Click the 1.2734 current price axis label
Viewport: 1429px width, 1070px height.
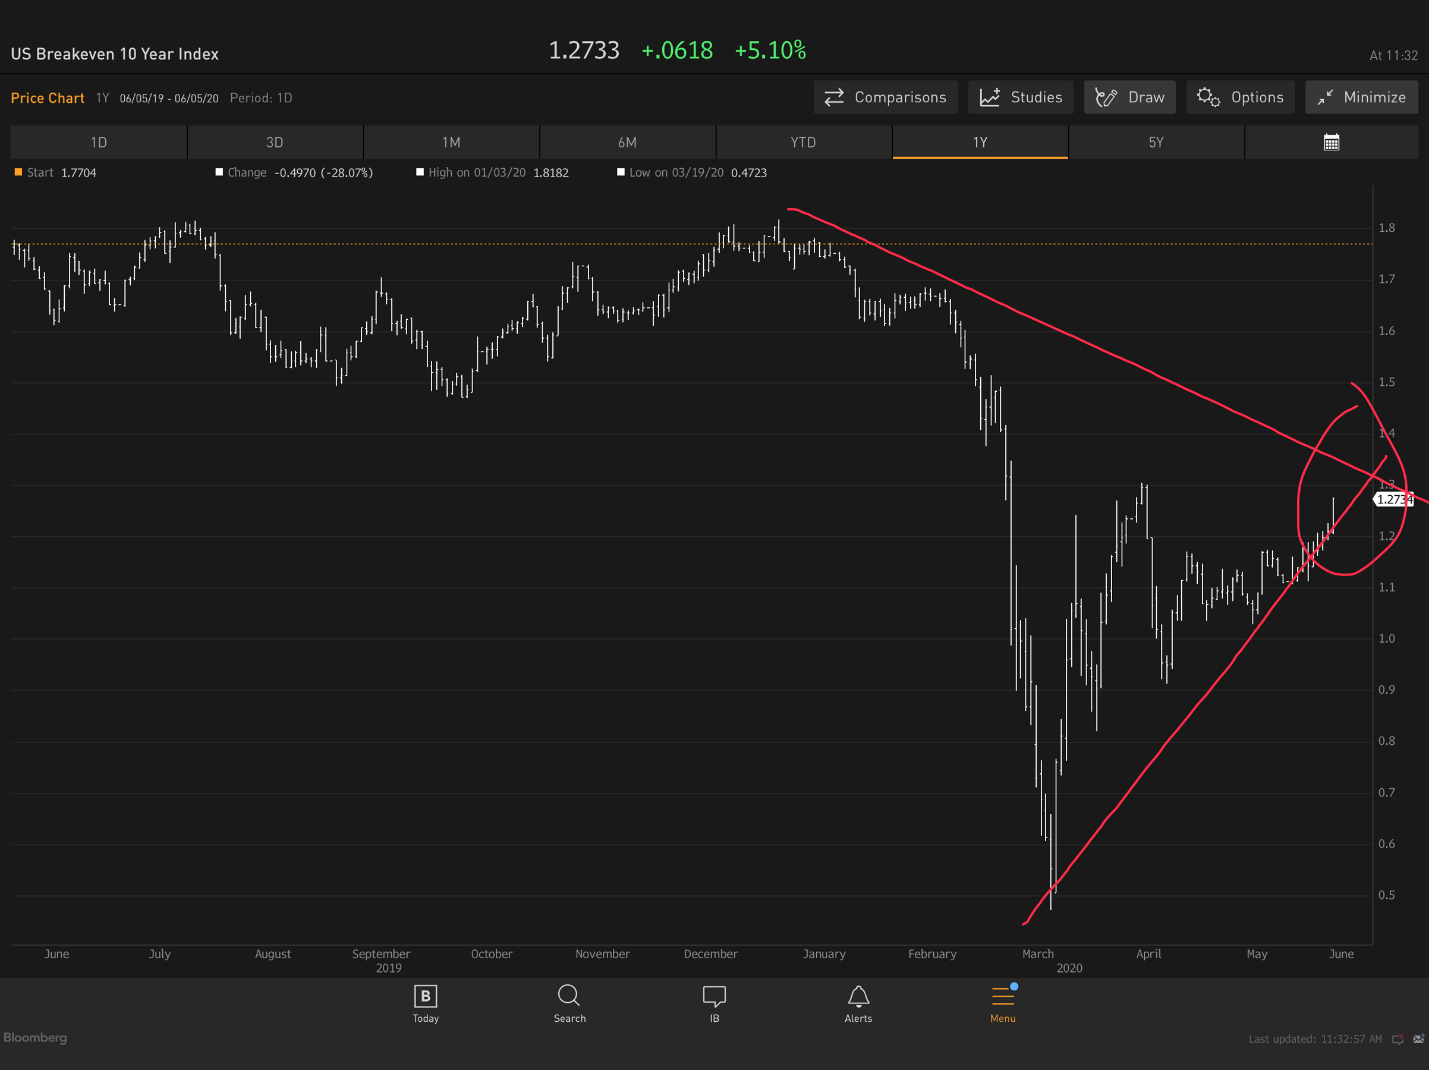[1394, 499]
